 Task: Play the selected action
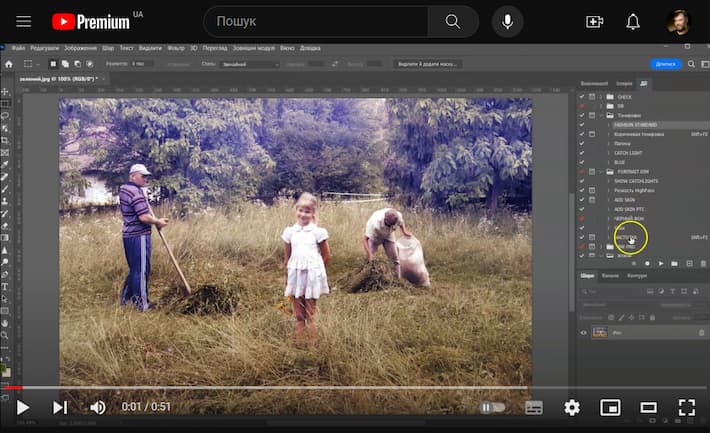click(661, 264)
